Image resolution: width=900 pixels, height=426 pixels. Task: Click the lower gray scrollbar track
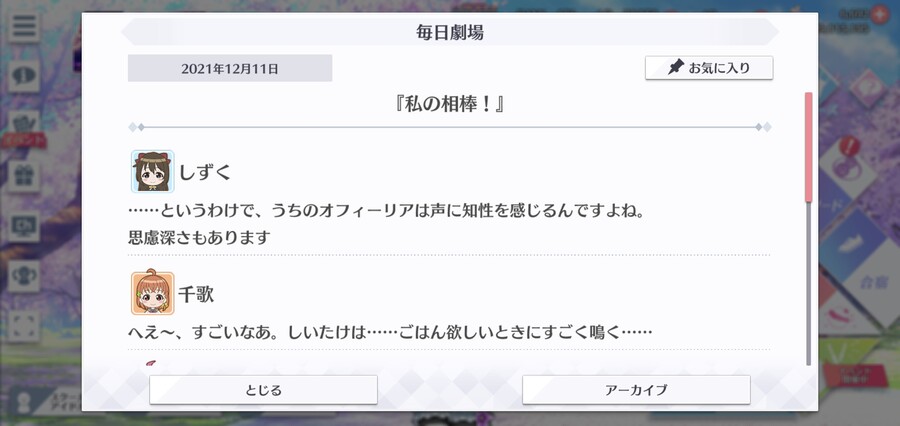coord(809,284)
